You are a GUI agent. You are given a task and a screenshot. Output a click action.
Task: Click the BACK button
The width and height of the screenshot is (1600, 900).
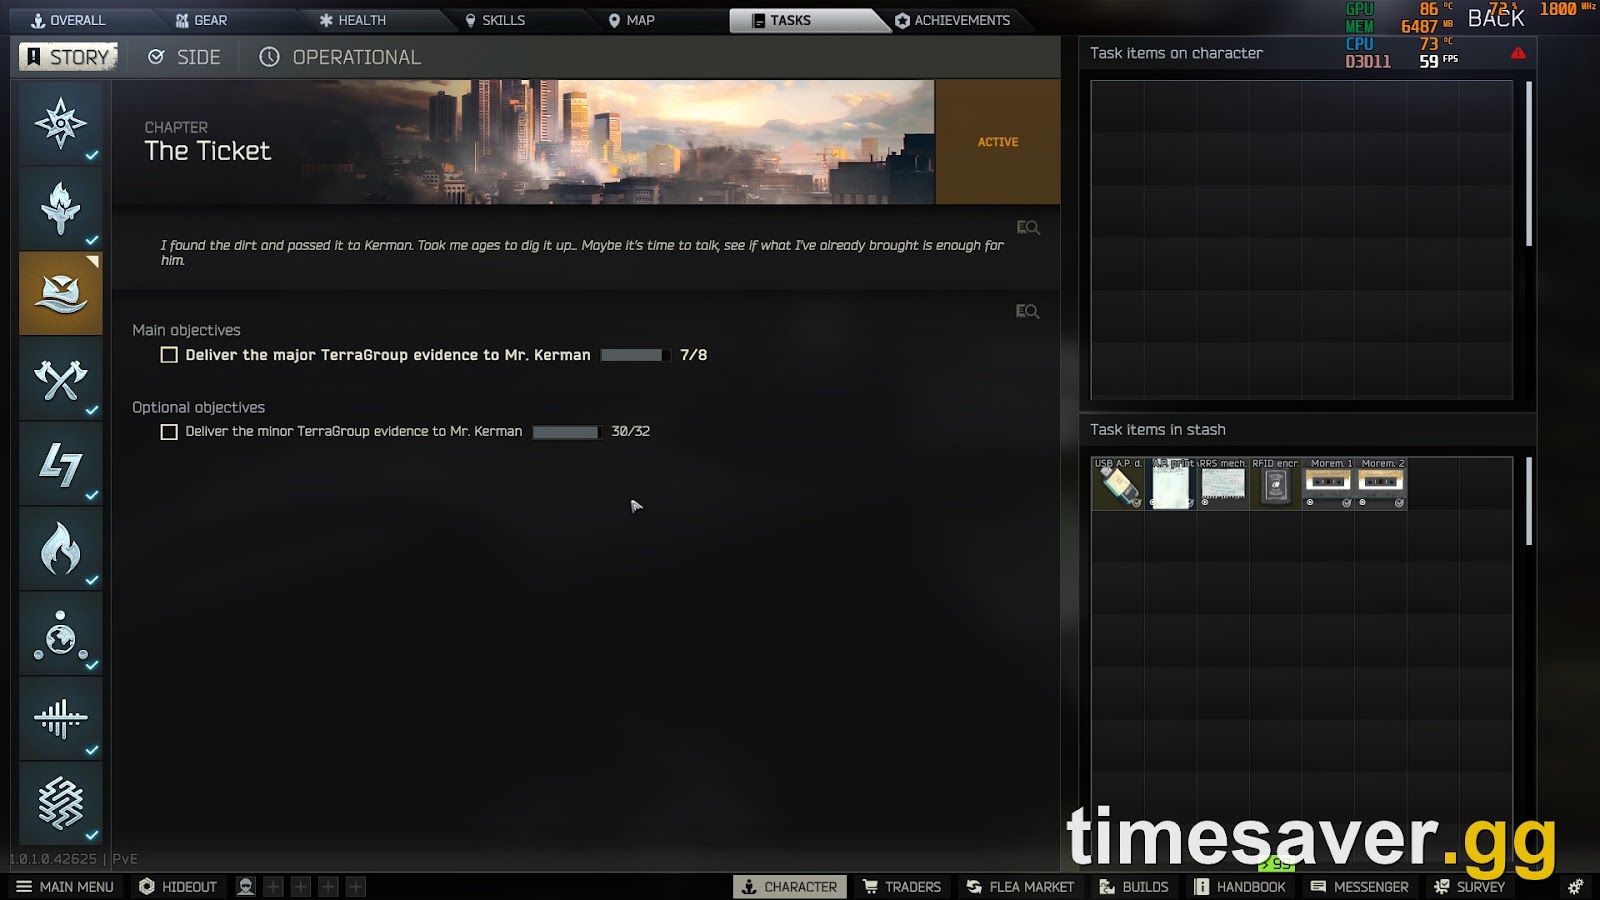[x=1495, y=18]
